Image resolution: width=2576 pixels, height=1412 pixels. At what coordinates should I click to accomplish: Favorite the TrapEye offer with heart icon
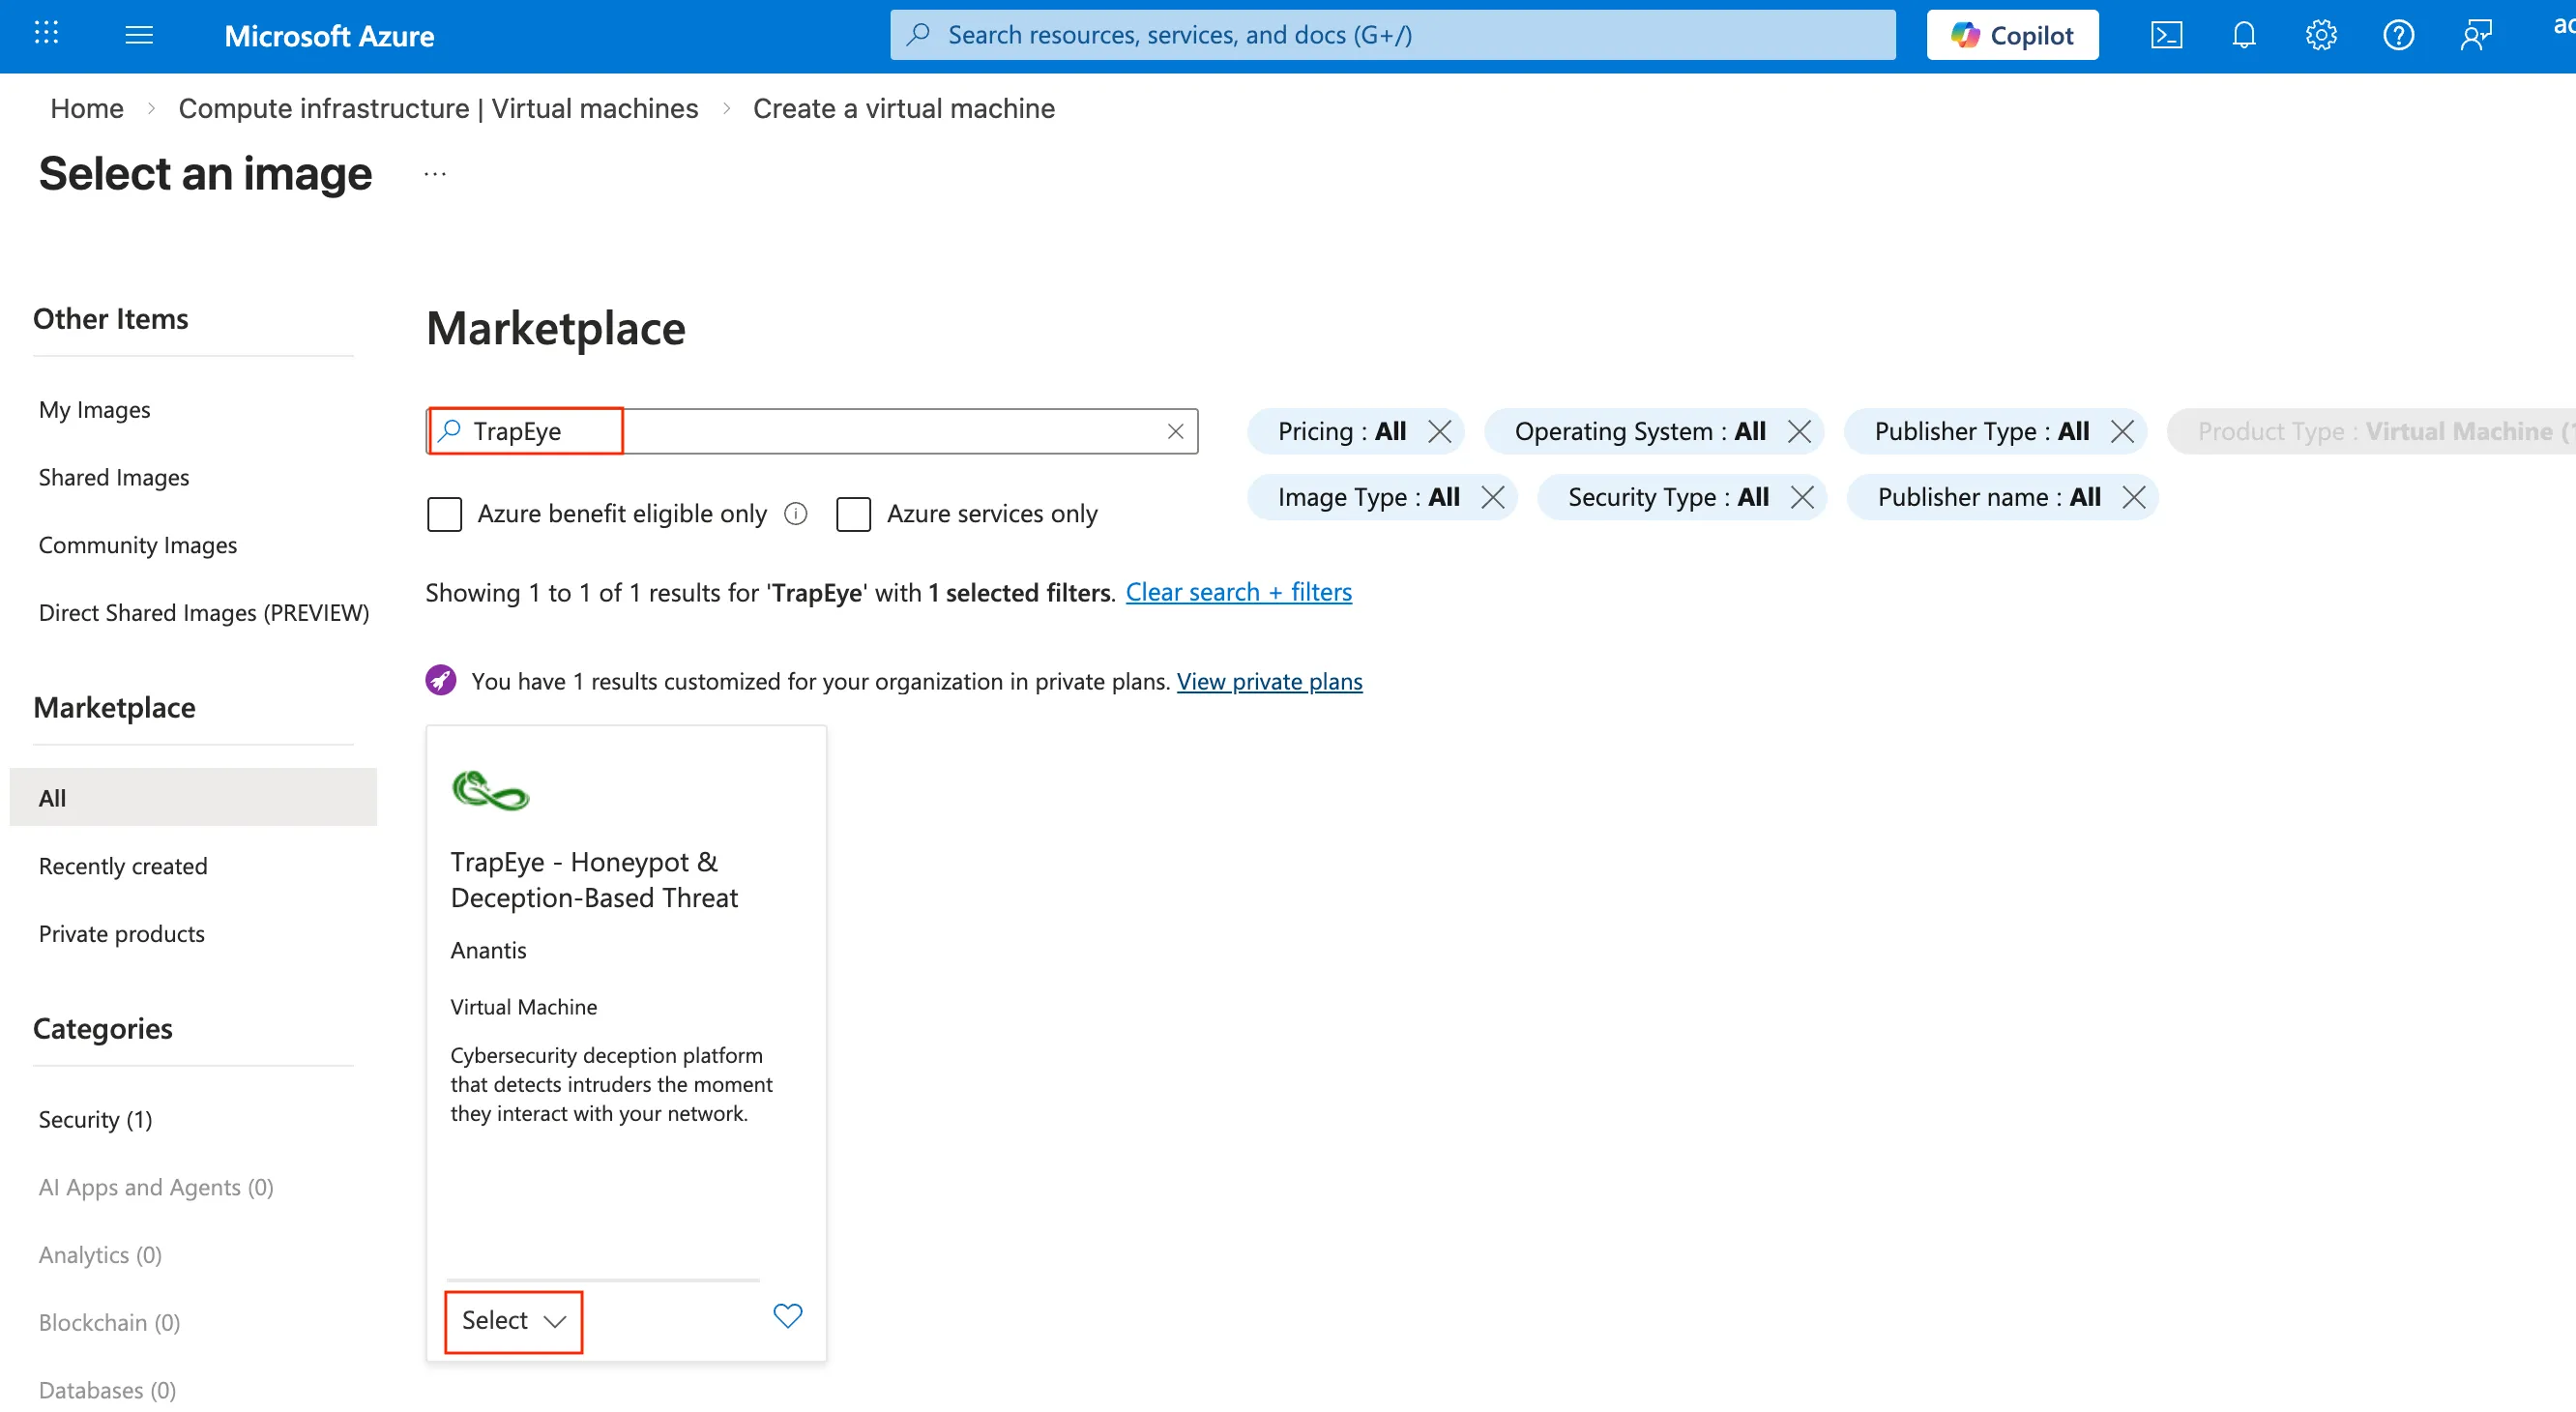click(787, 1316)
